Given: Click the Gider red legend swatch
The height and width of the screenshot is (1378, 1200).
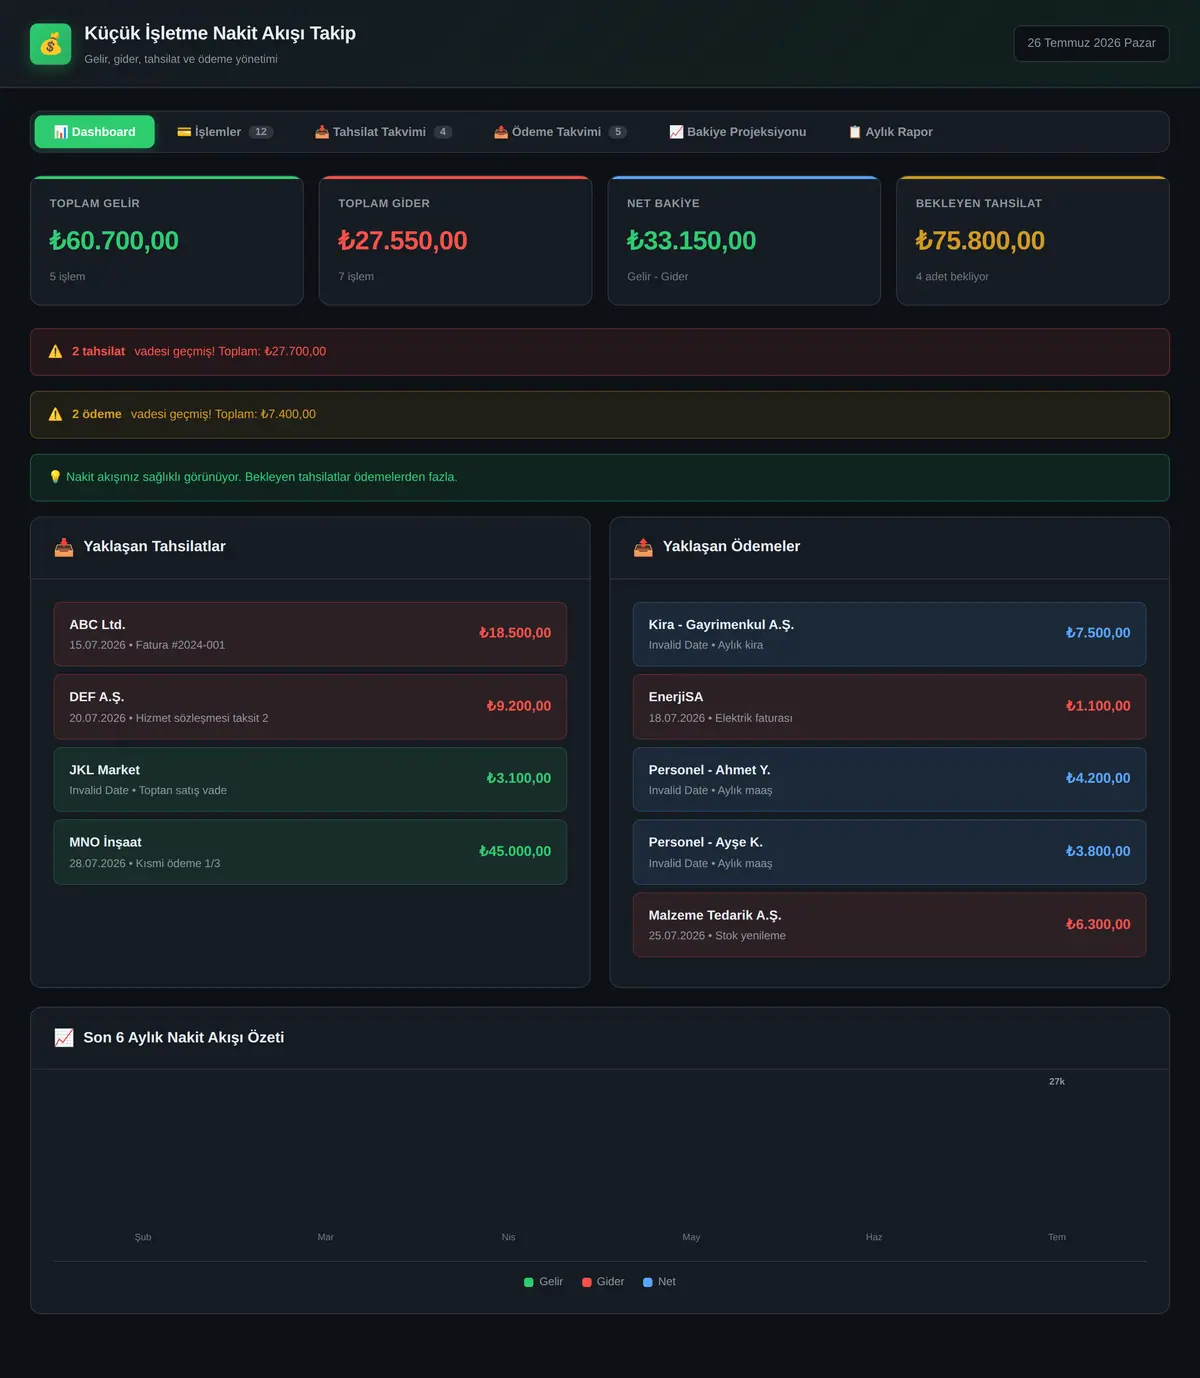Looking at the screenshot, I should (587, 1282).
